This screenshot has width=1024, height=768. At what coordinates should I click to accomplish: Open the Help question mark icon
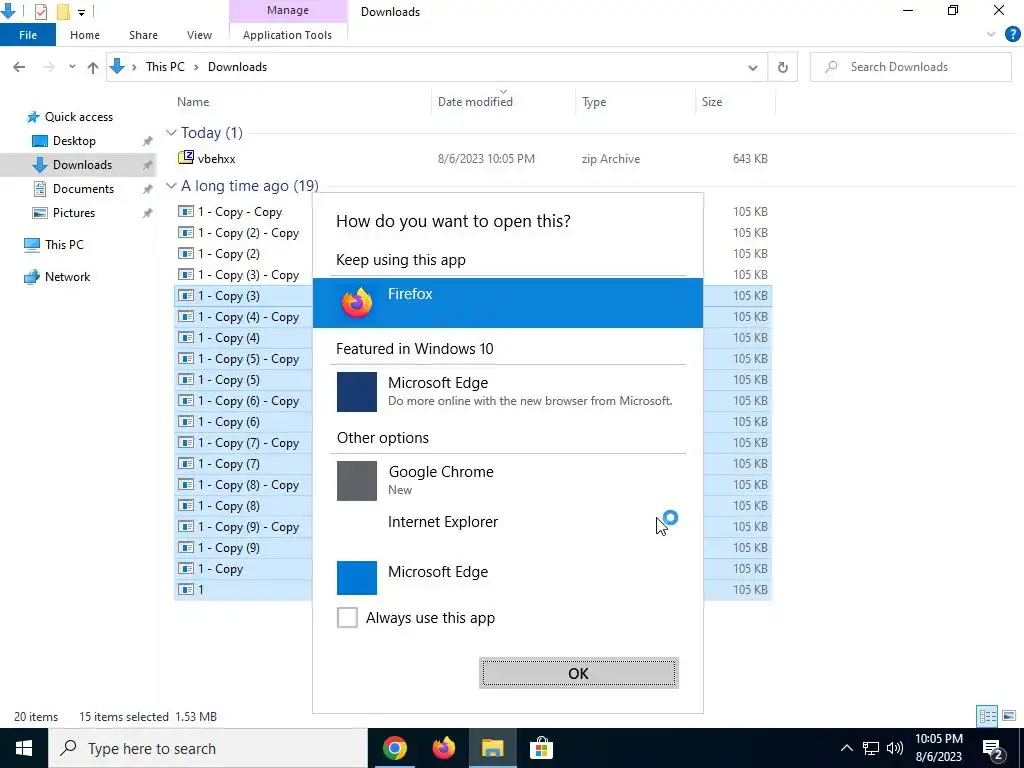(x=1012, y=35)
